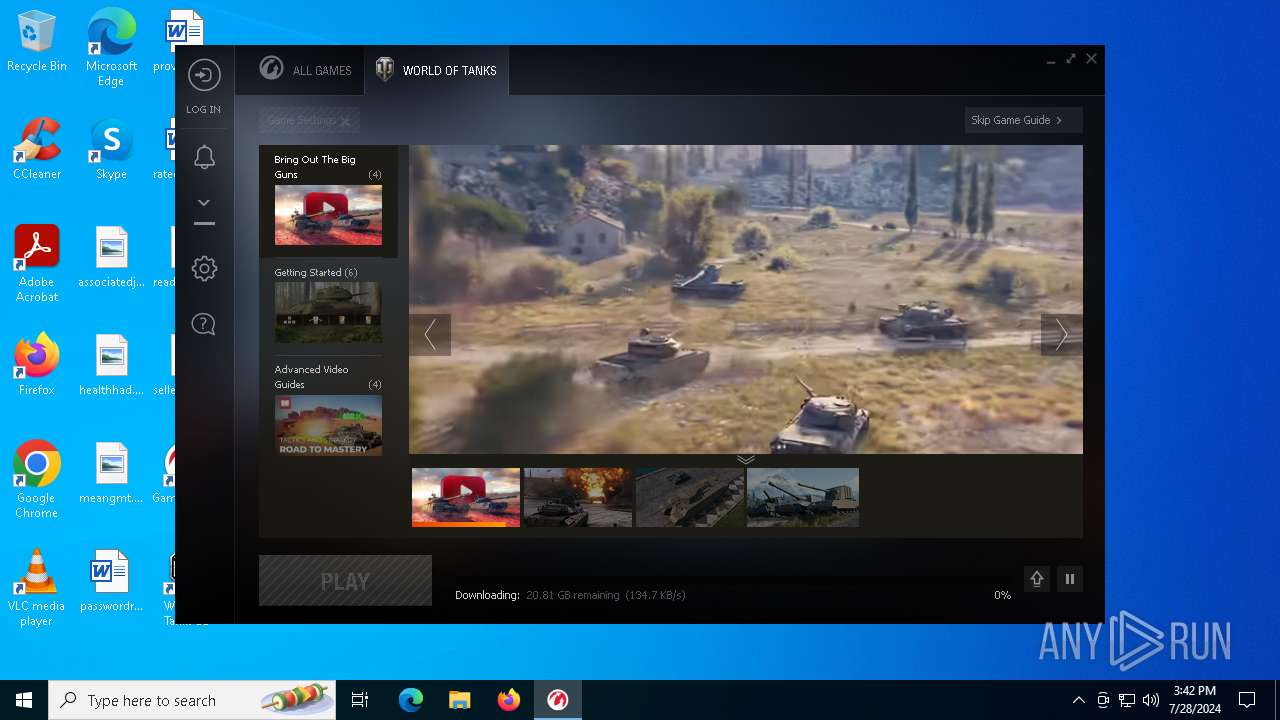The height and width of the screenshot is (720, 1280).
Task: Close the Game Center window
Action: [x=1091, y=59]
